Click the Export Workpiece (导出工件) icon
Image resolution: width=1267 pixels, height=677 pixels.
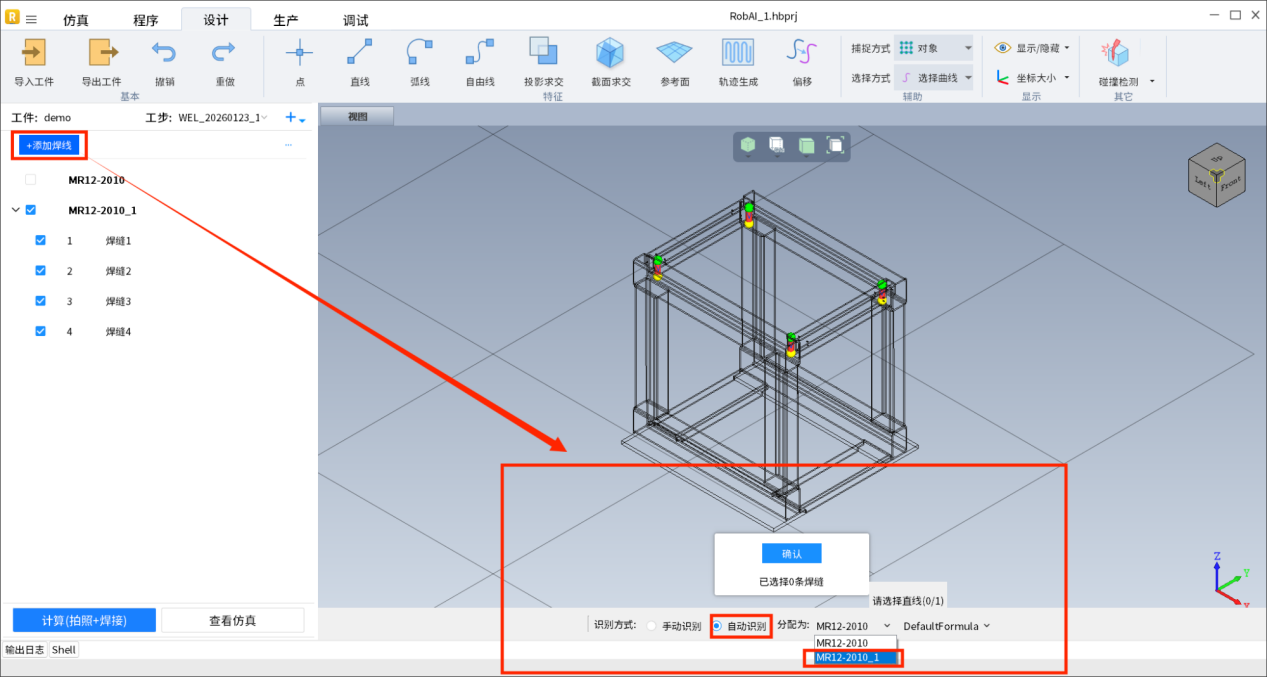101,53
